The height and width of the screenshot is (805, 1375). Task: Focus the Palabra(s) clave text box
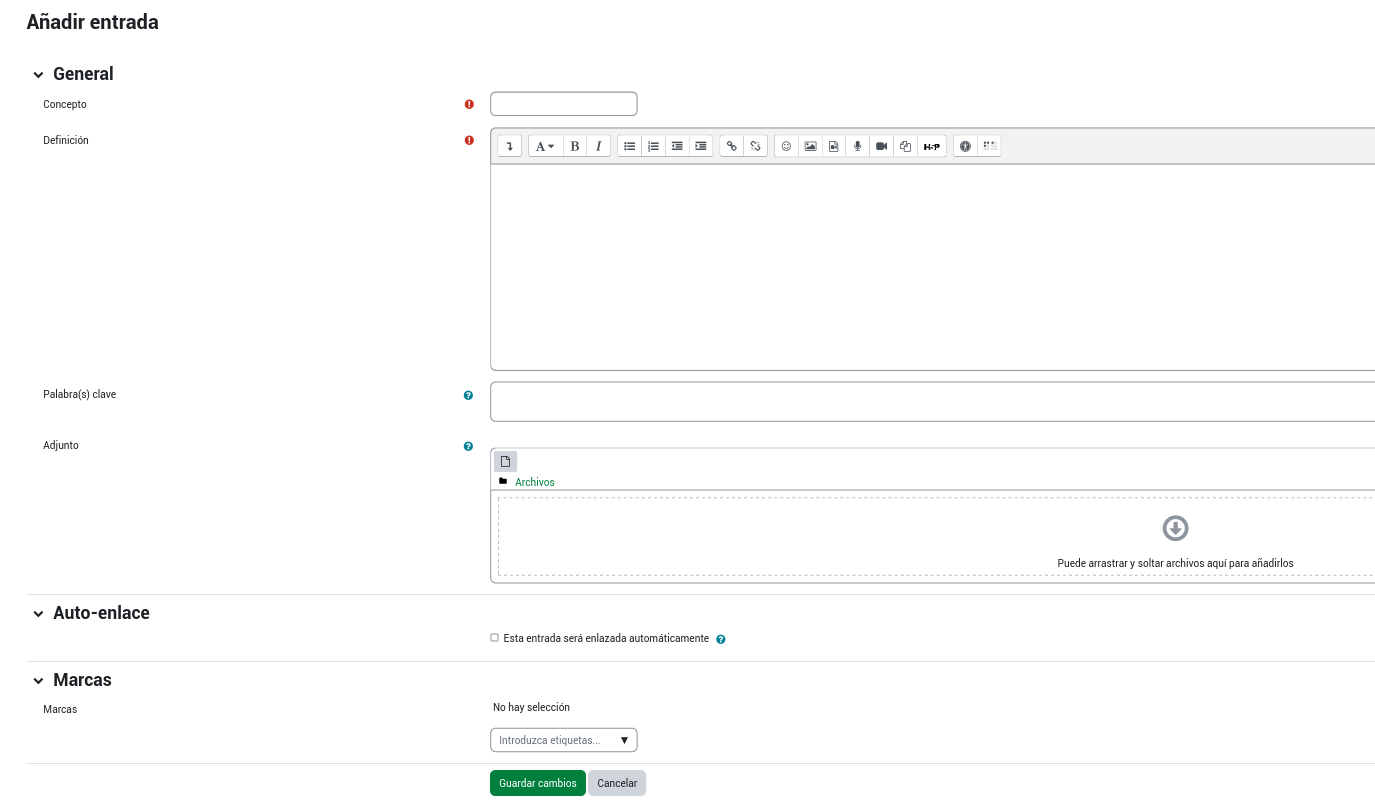(x=932, y=402)
